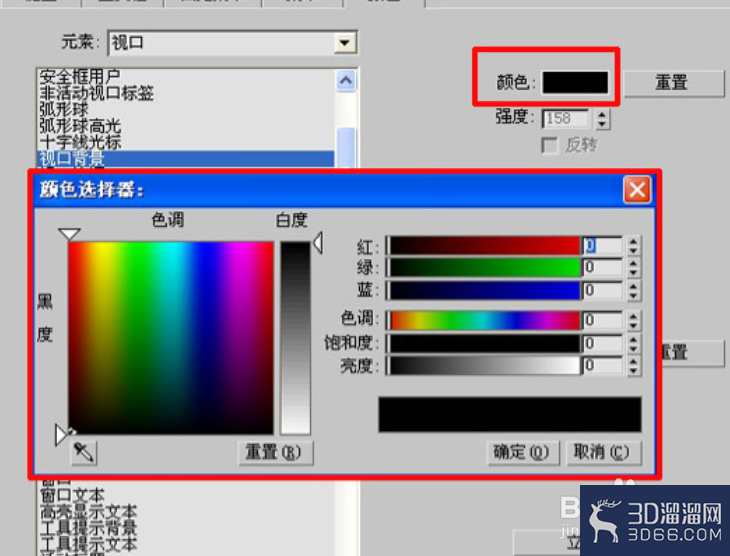Image resolution: width=730 pixels, height=556 pixels.
Task: Click the 亮度 value input field
Action: 602,366
